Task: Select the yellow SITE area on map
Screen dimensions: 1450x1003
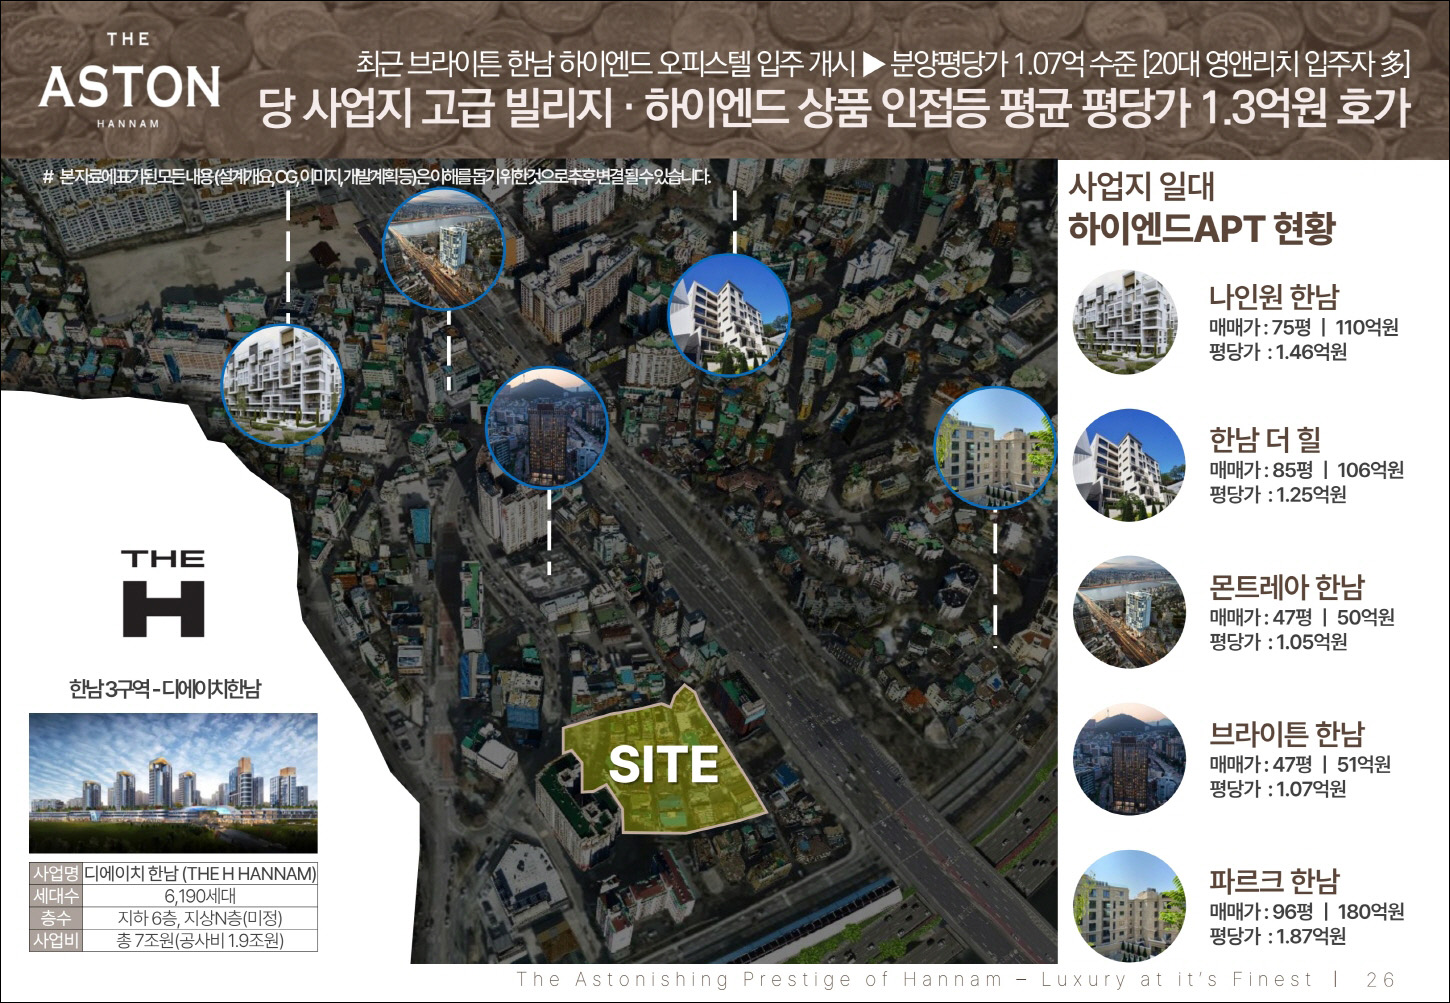Action: (x=664, y=762)
